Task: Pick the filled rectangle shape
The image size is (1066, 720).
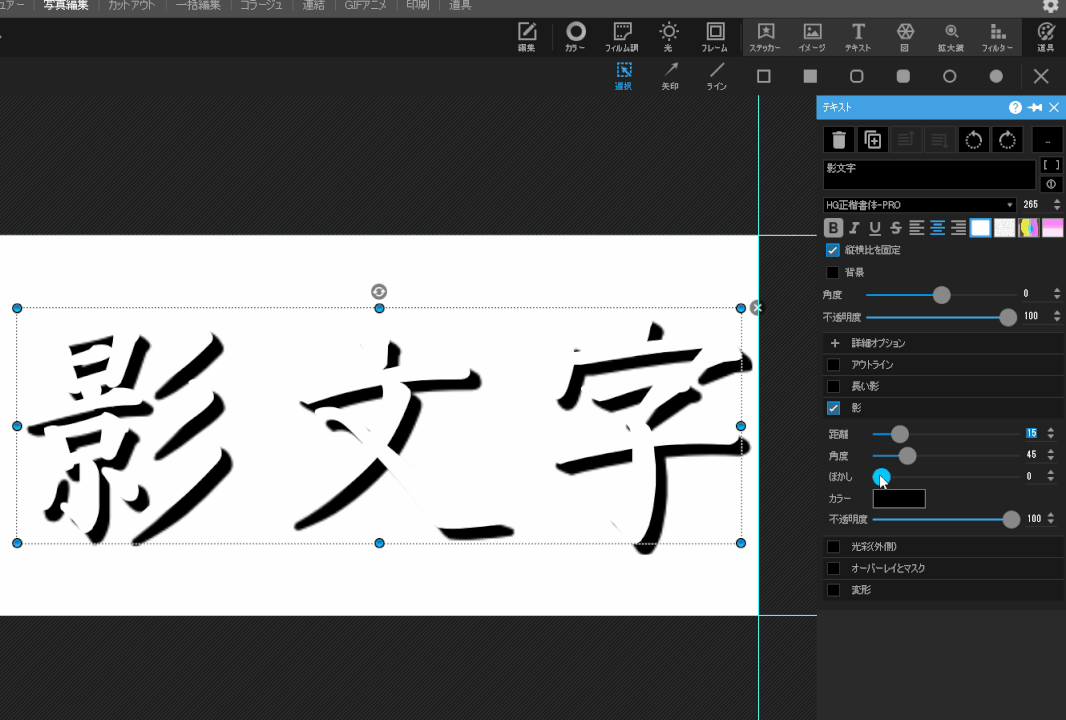Action: (x=810, y=76)
